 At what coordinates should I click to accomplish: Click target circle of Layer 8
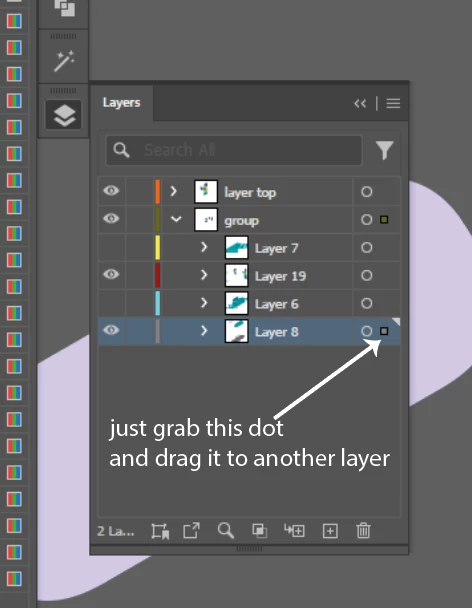[367, 331]
